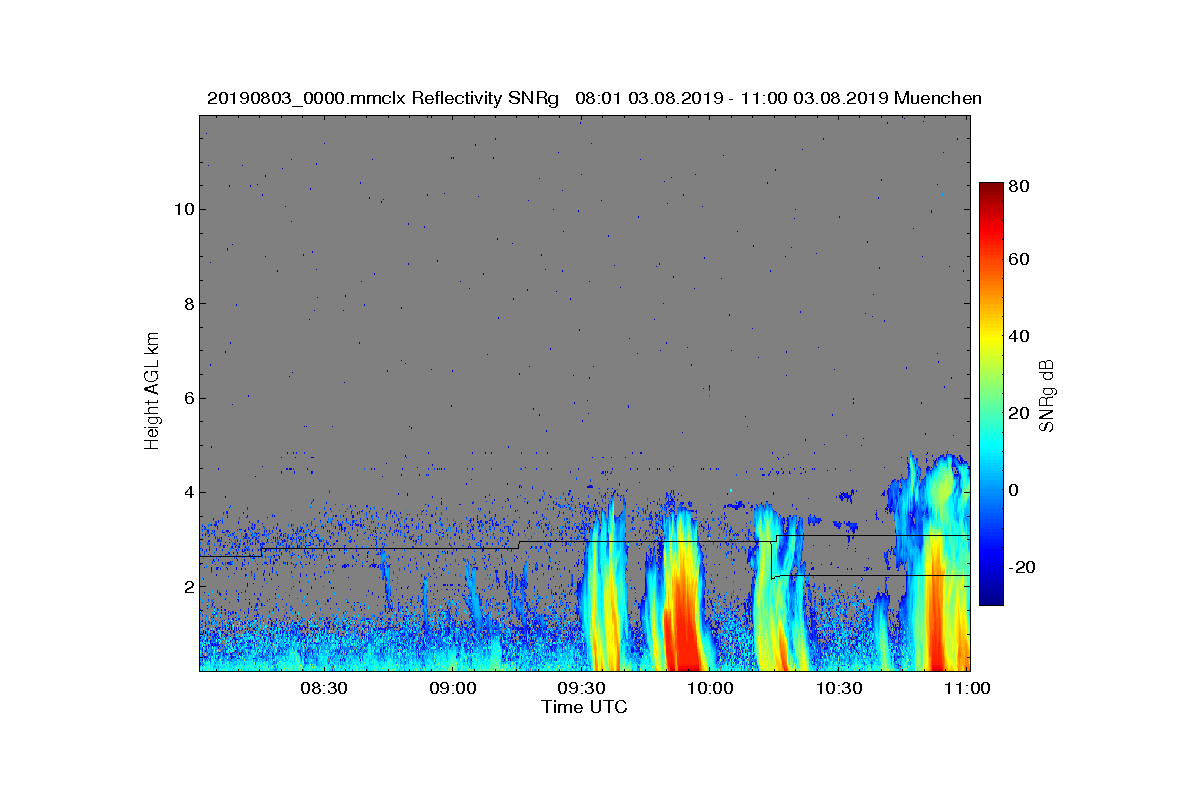This screenshot has height=800, width=1200.
Task: Click the '10:00' time axis tick label
Action: coord(711,688)
